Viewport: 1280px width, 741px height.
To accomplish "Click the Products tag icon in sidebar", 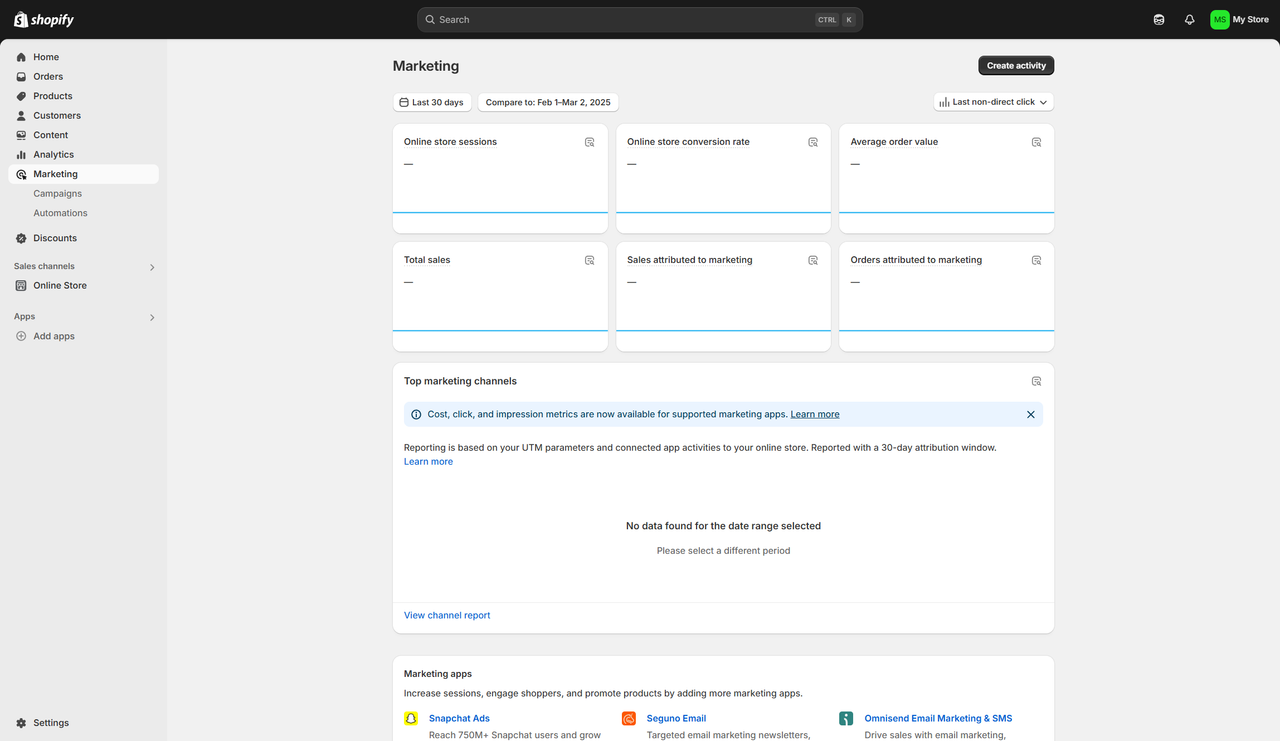I will (x=21, y=96).
